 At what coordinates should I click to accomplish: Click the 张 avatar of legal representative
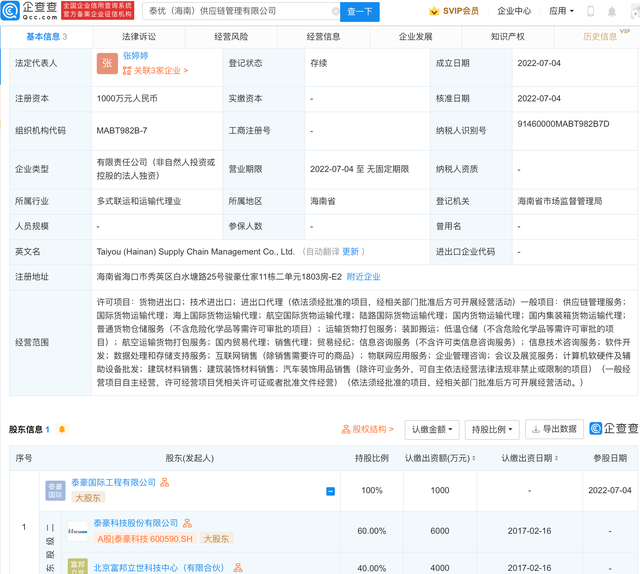tap(107, 64)
